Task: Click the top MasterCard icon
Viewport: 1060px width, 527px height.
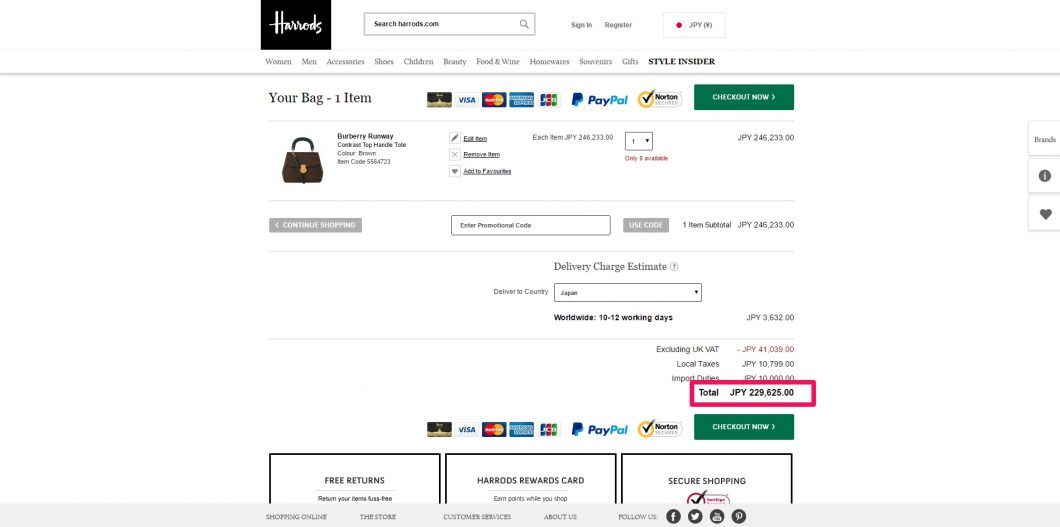Action: pyautogui.click(x=494, y=100)
